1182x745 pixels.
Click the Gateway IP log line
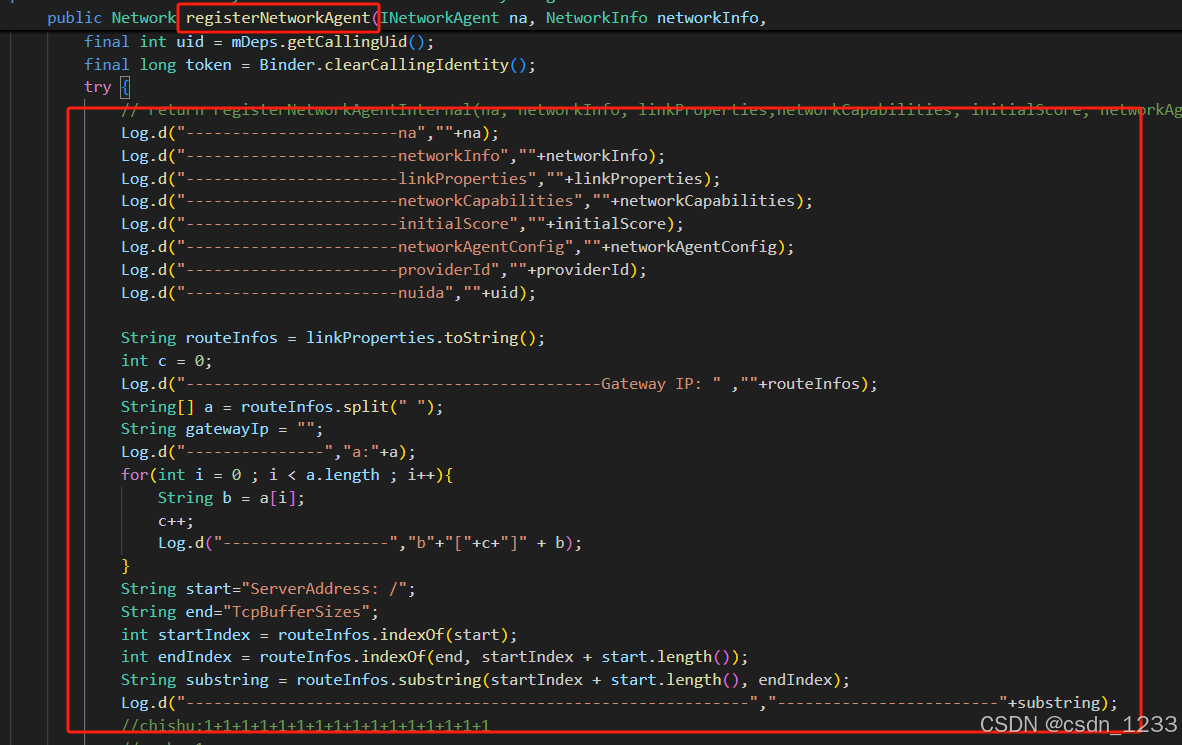point(499,384)
